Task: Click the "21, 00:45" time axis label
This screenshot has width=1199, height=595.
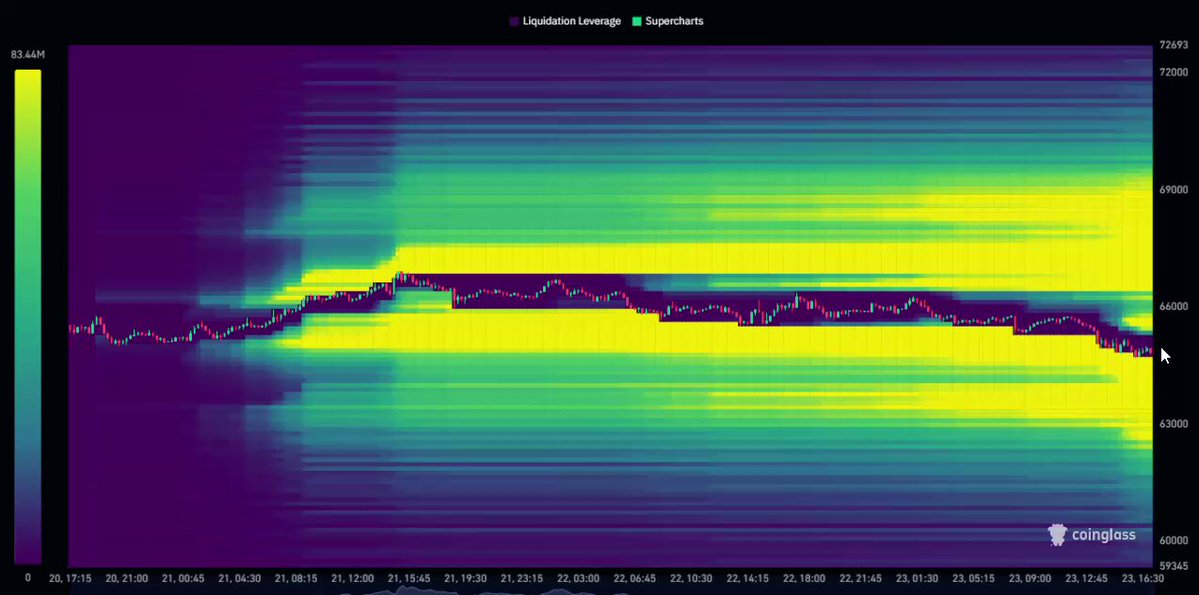Action: pyautogui.click(x=184, y=579)
